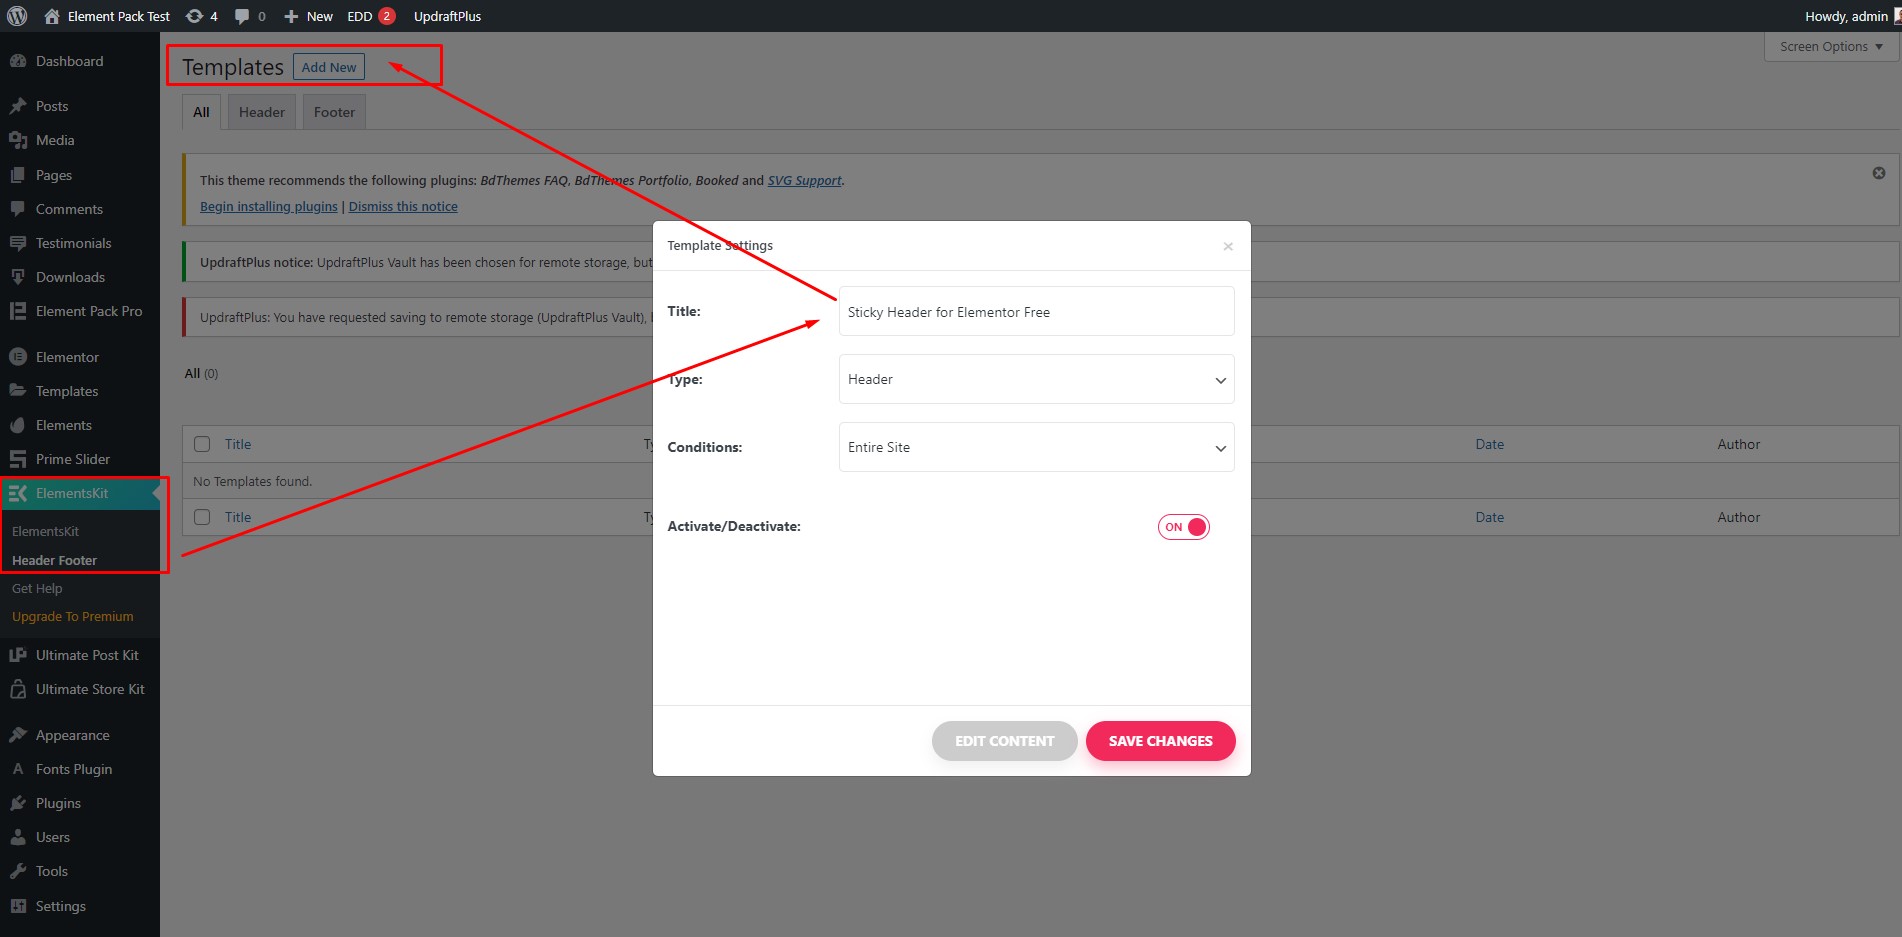Click the Element Pack Pro icon
This screenshot has height=937, width=1902.
coord(18,311)
